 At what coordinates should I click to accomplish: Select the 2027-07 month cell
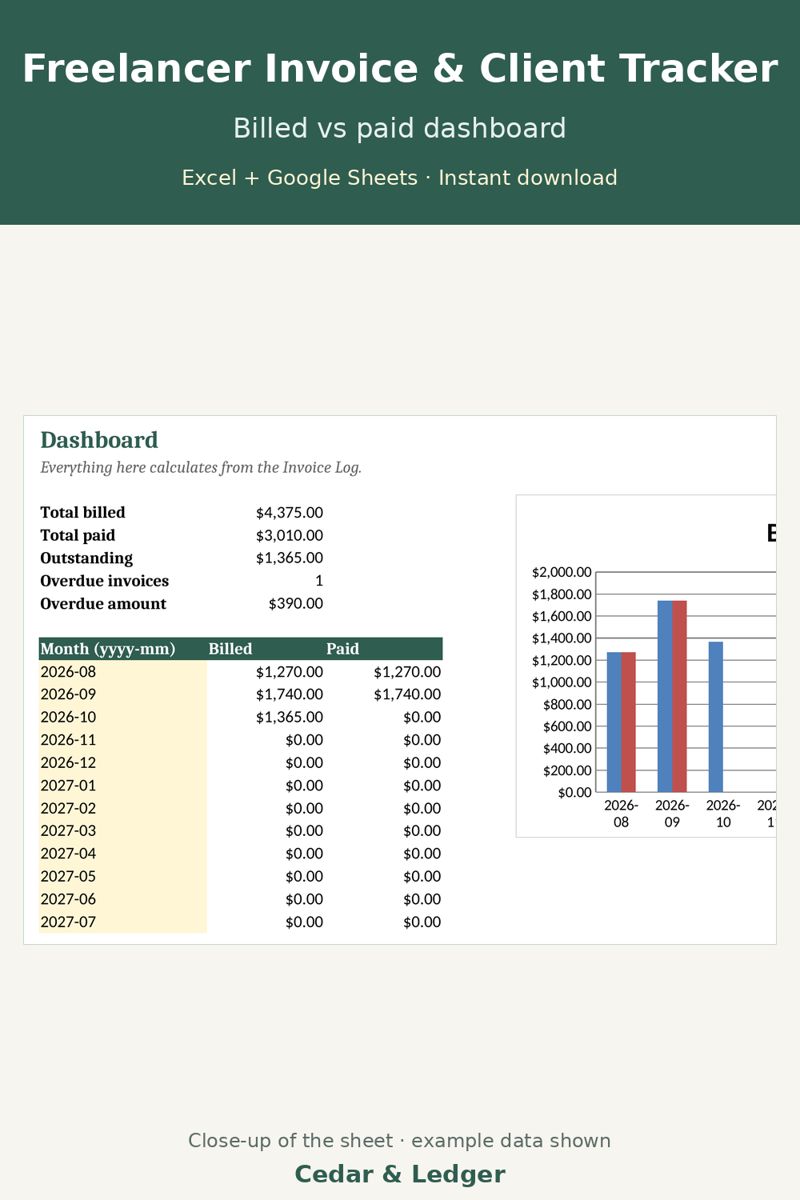[x=123, y=922]
